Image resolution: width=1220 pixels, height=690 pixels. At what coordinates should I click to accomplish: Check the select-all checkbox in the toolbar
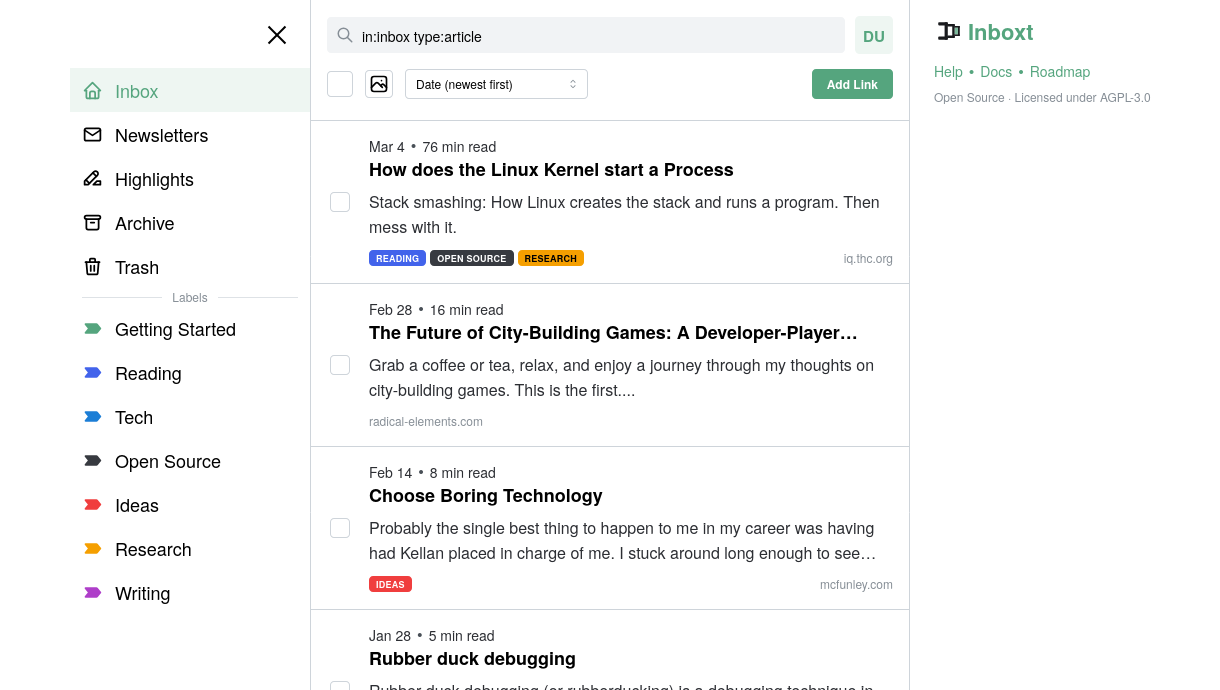pos(340,84)
